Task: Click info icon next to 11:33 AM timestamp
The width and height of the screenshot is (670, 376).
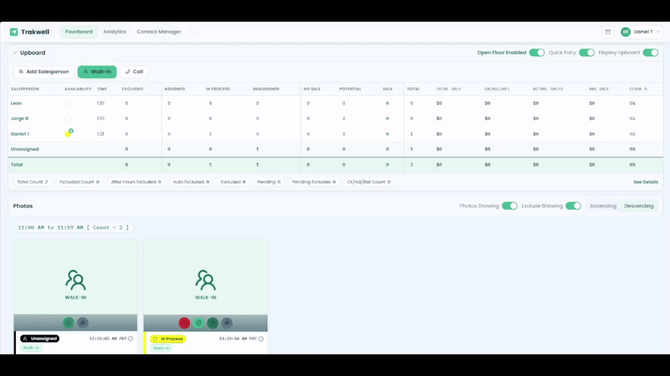Action: click(131, 338)
